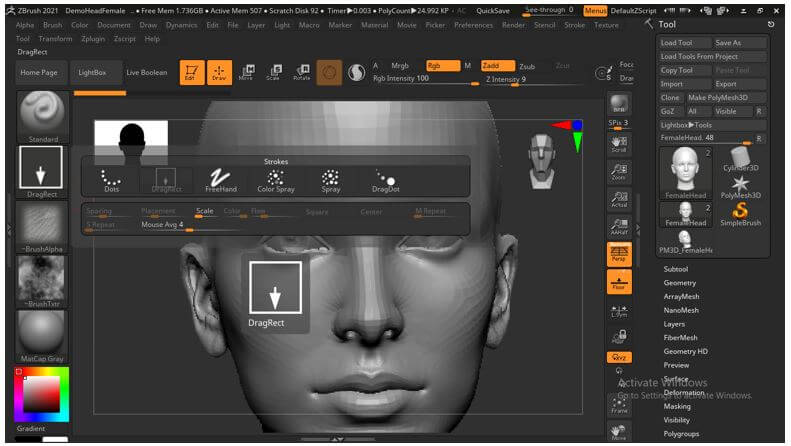This screenshot has height=446, width=791.
Task: Select the Scale transform icon
Action: 273,72
